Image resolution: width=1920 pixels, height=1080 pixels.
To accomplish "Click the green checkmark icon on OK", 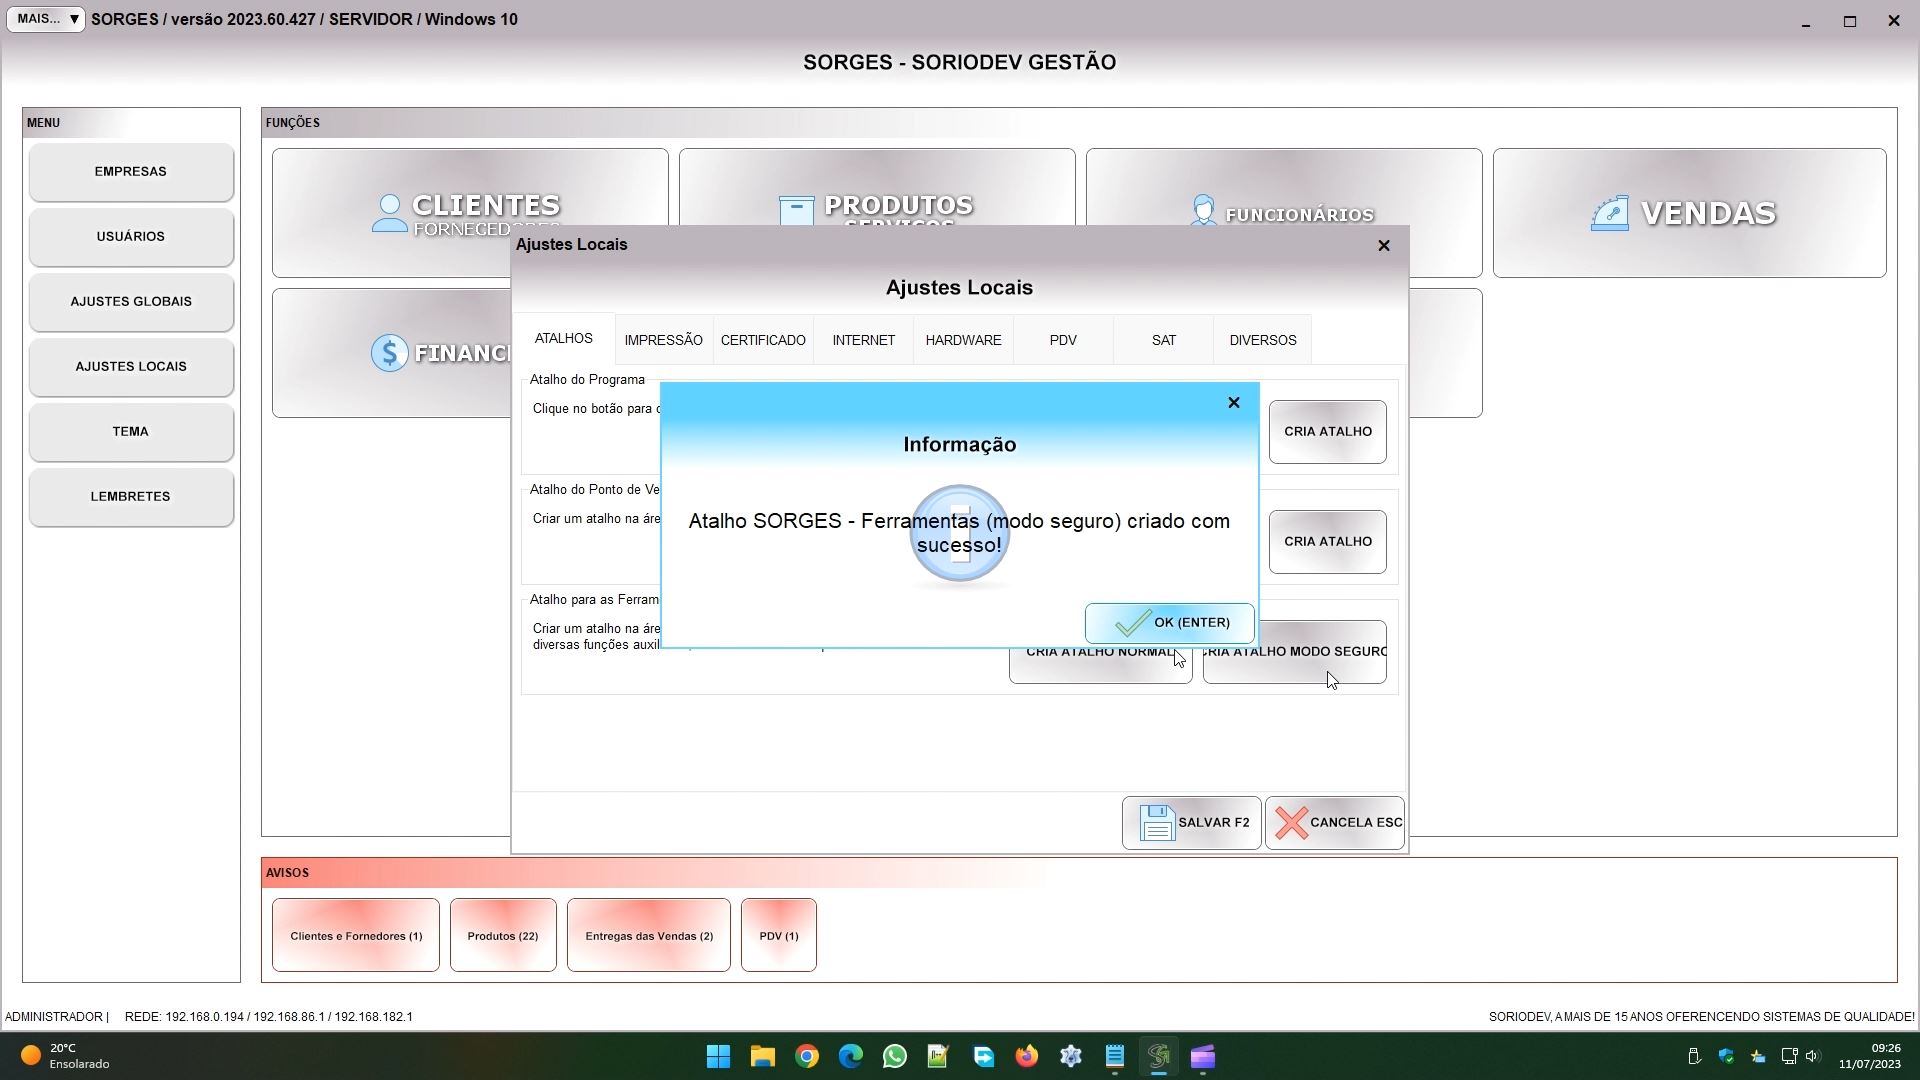I will coord(1132,623).
